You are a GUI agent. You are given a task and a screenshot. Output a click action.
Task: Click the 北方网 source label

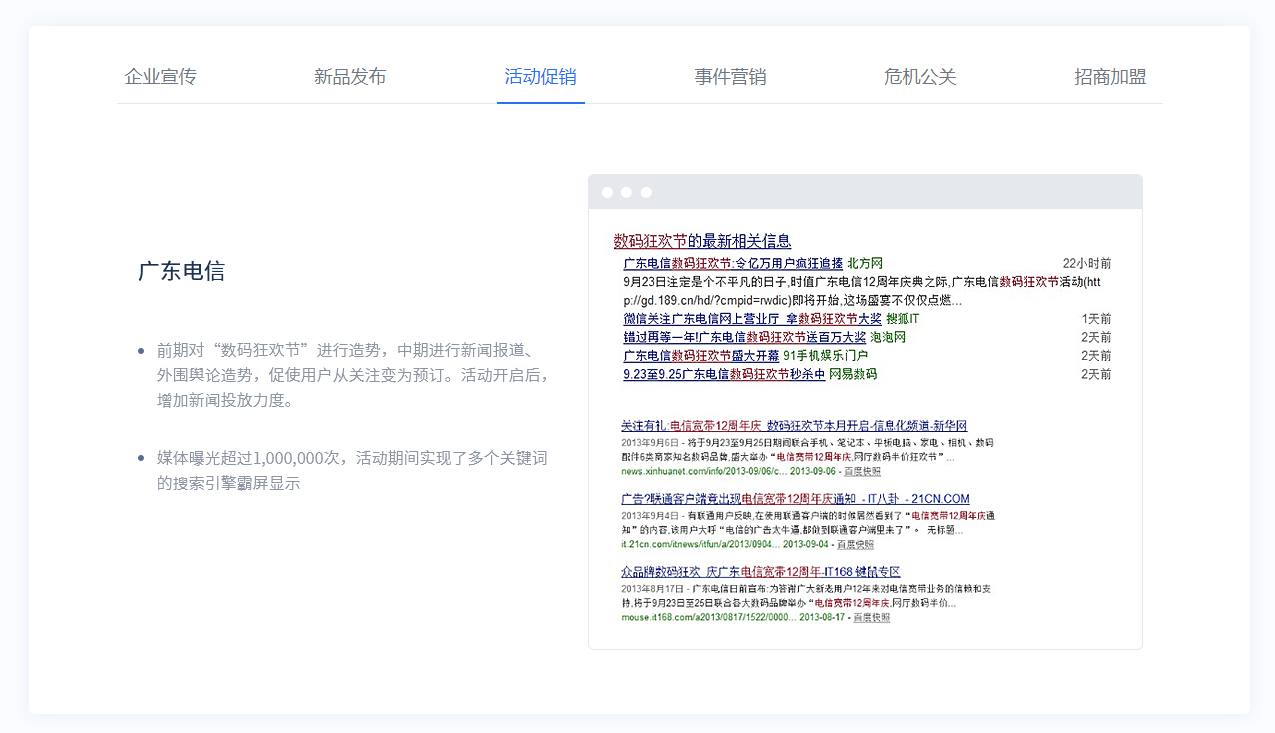(865, 264)
